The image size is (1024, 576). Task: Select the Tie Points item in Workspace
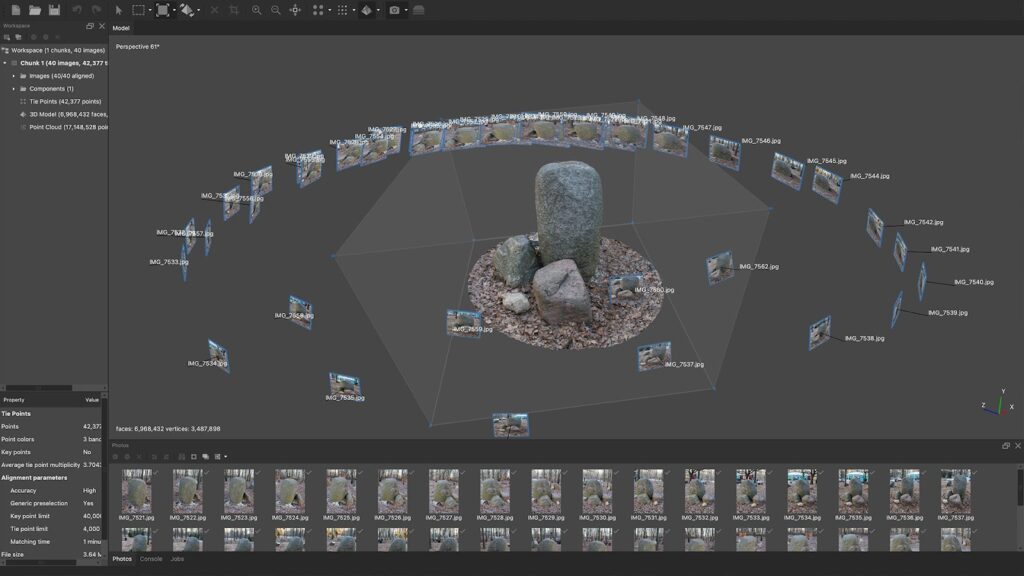pyautogui.click(x=64, y=101)
